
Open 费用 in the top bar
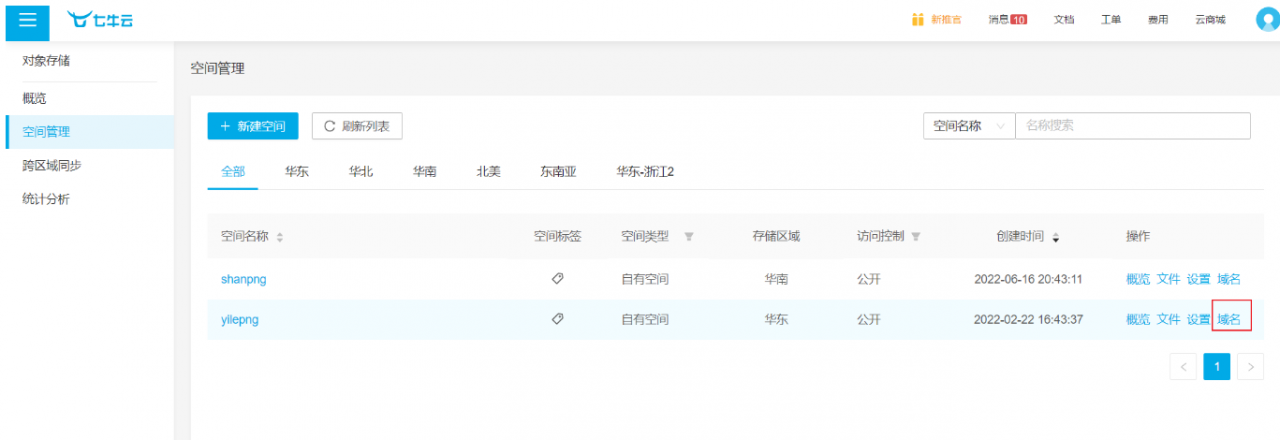point(1158,20)
